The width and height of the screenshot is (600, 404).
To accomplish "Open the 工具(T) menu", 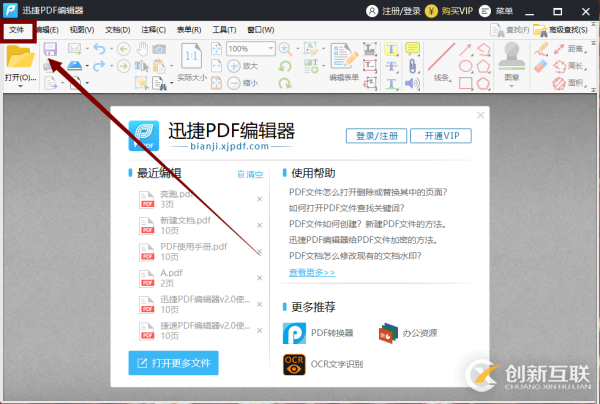I will coord(224,30).
